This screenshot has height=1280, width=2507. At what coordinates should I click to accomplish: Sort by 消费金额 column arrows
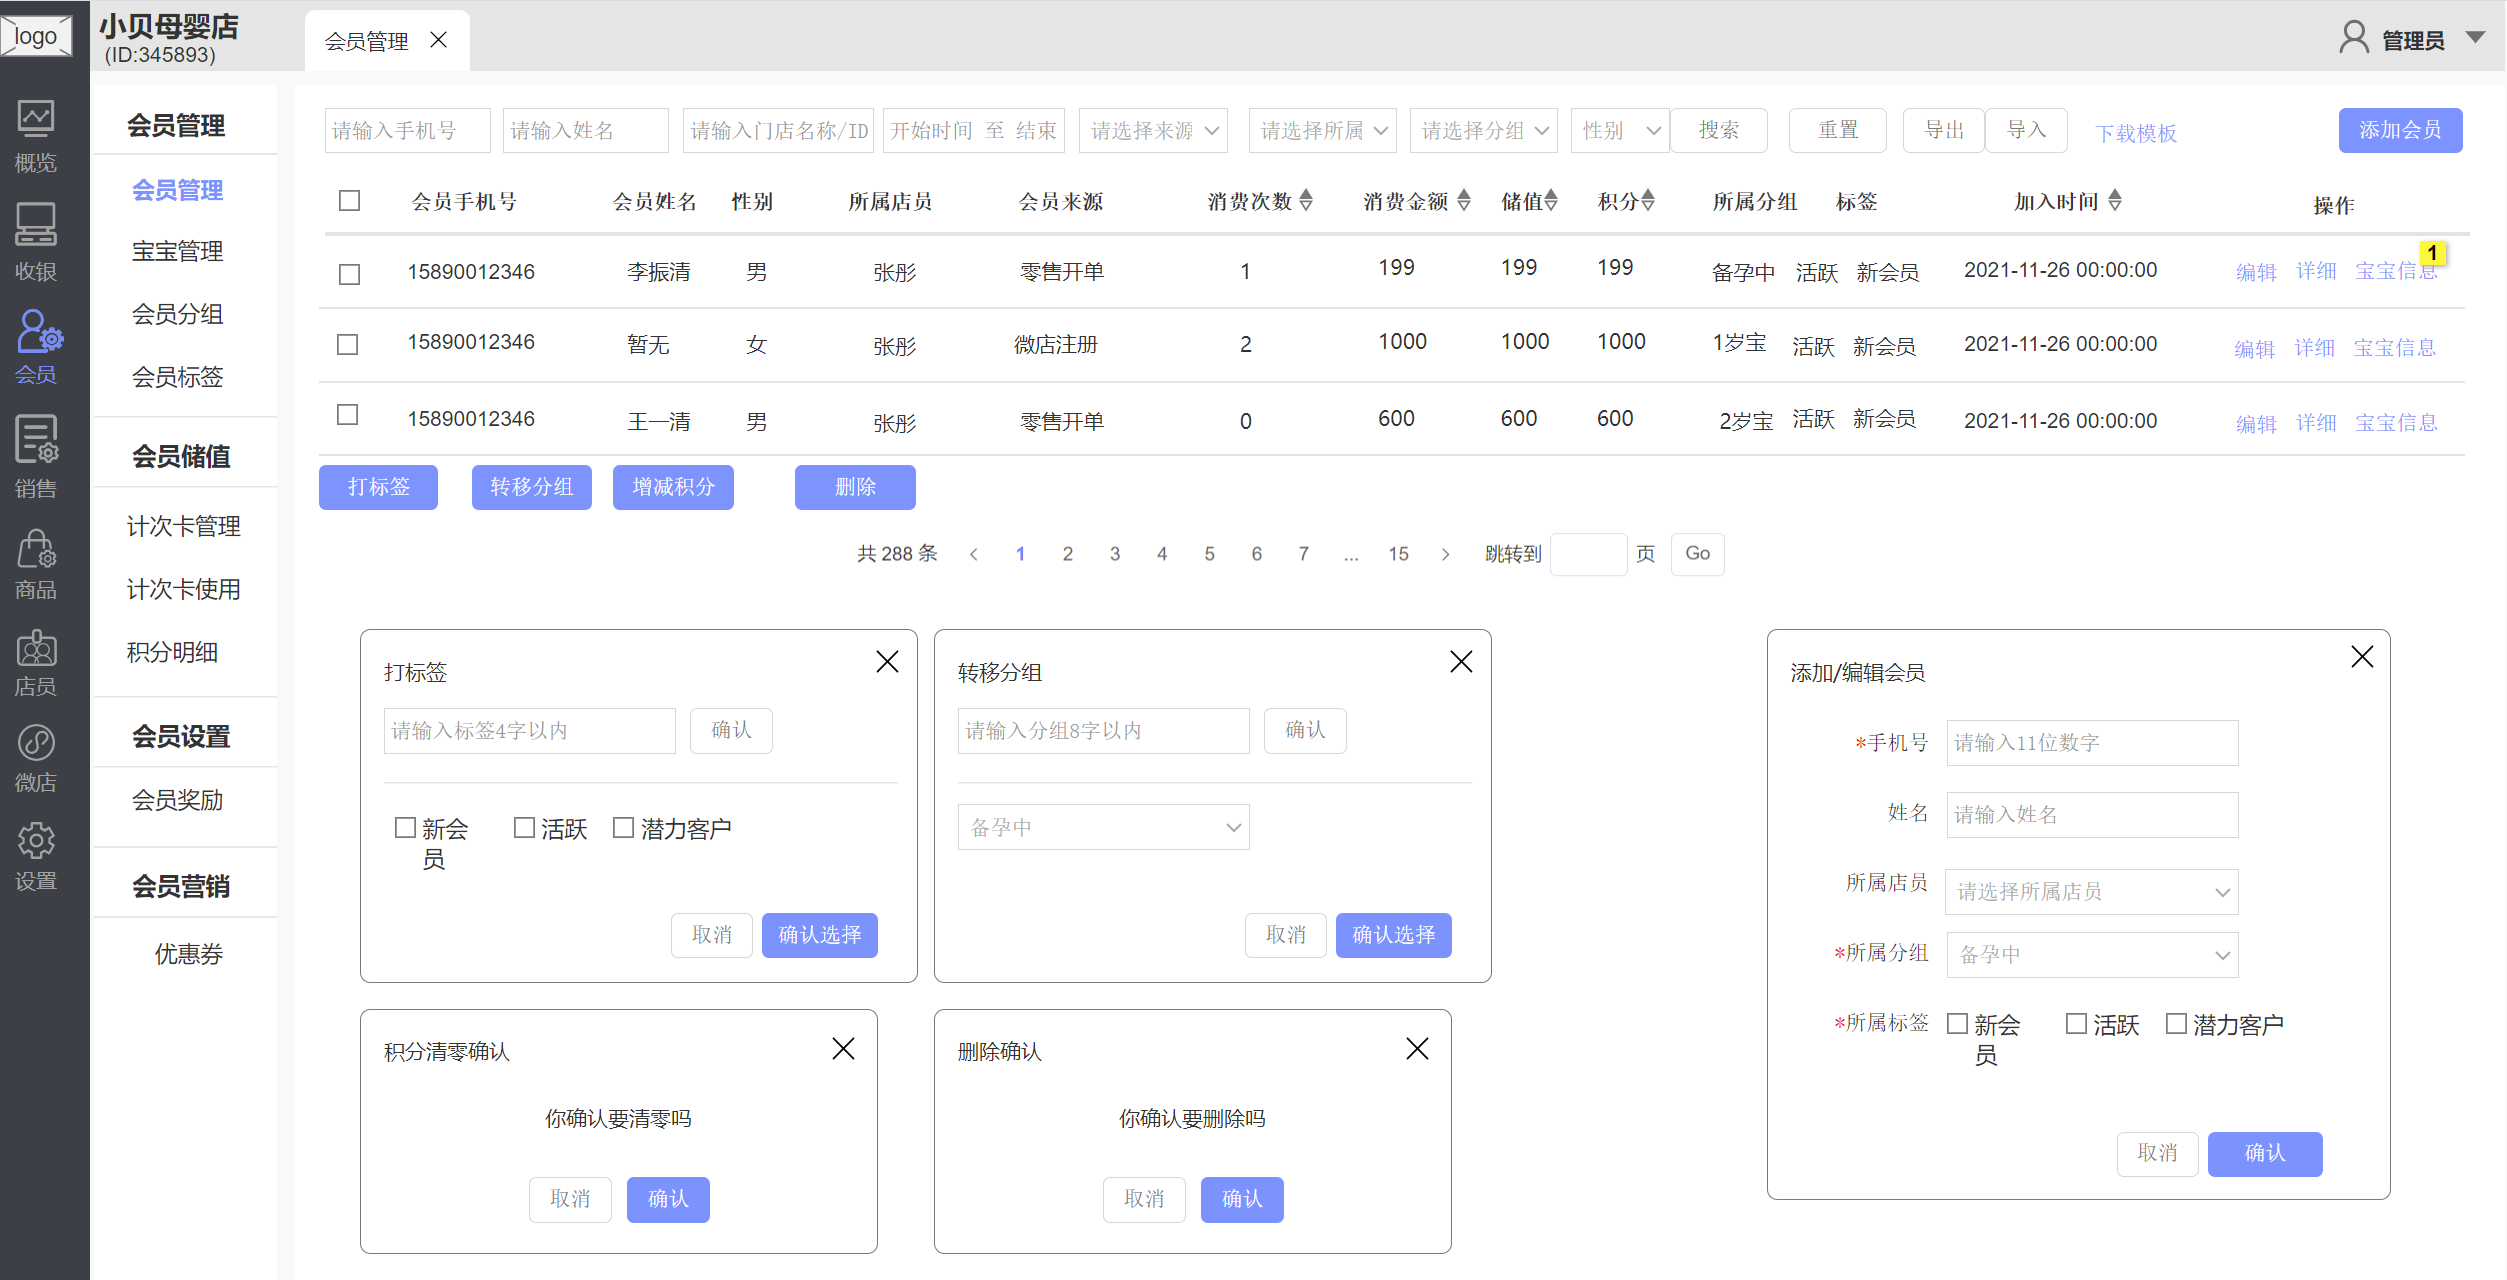(x=1464, y=200)
